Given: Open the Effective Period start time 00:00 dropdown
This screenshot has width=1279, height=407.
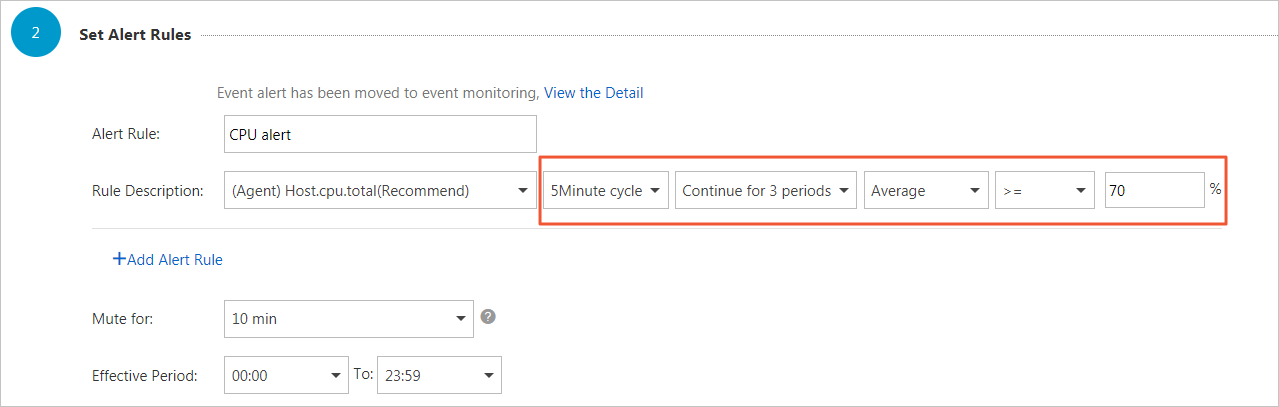Looking at the screenshot, I should point(286,376).
